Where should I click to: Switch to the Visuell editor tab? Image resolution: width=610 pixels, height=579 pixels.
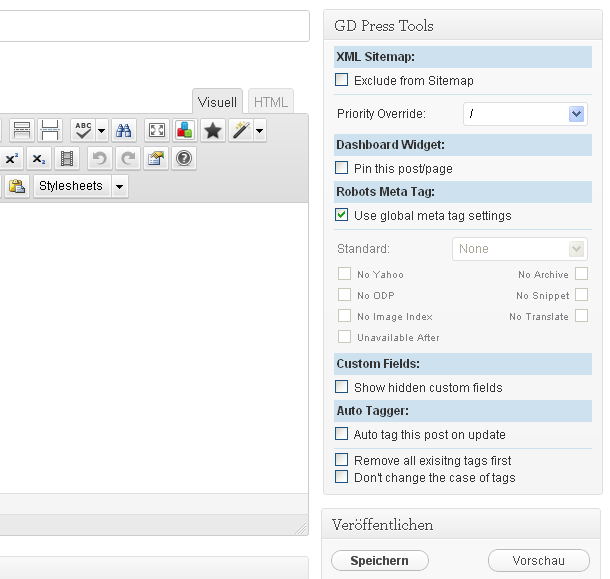(217, 102)
